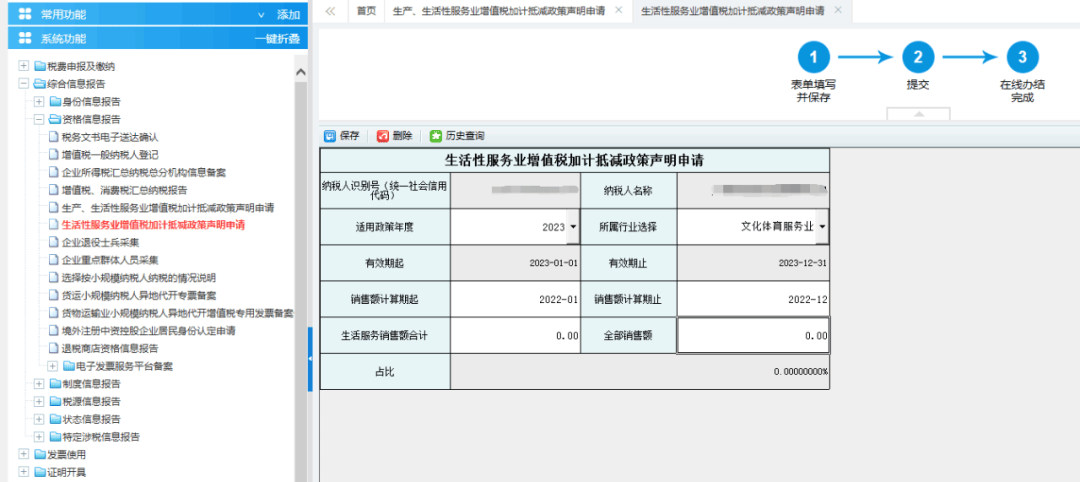Click step 2 提交 circle
Image resolution: width=1080 pixels, height=482 pixels.
917,57
